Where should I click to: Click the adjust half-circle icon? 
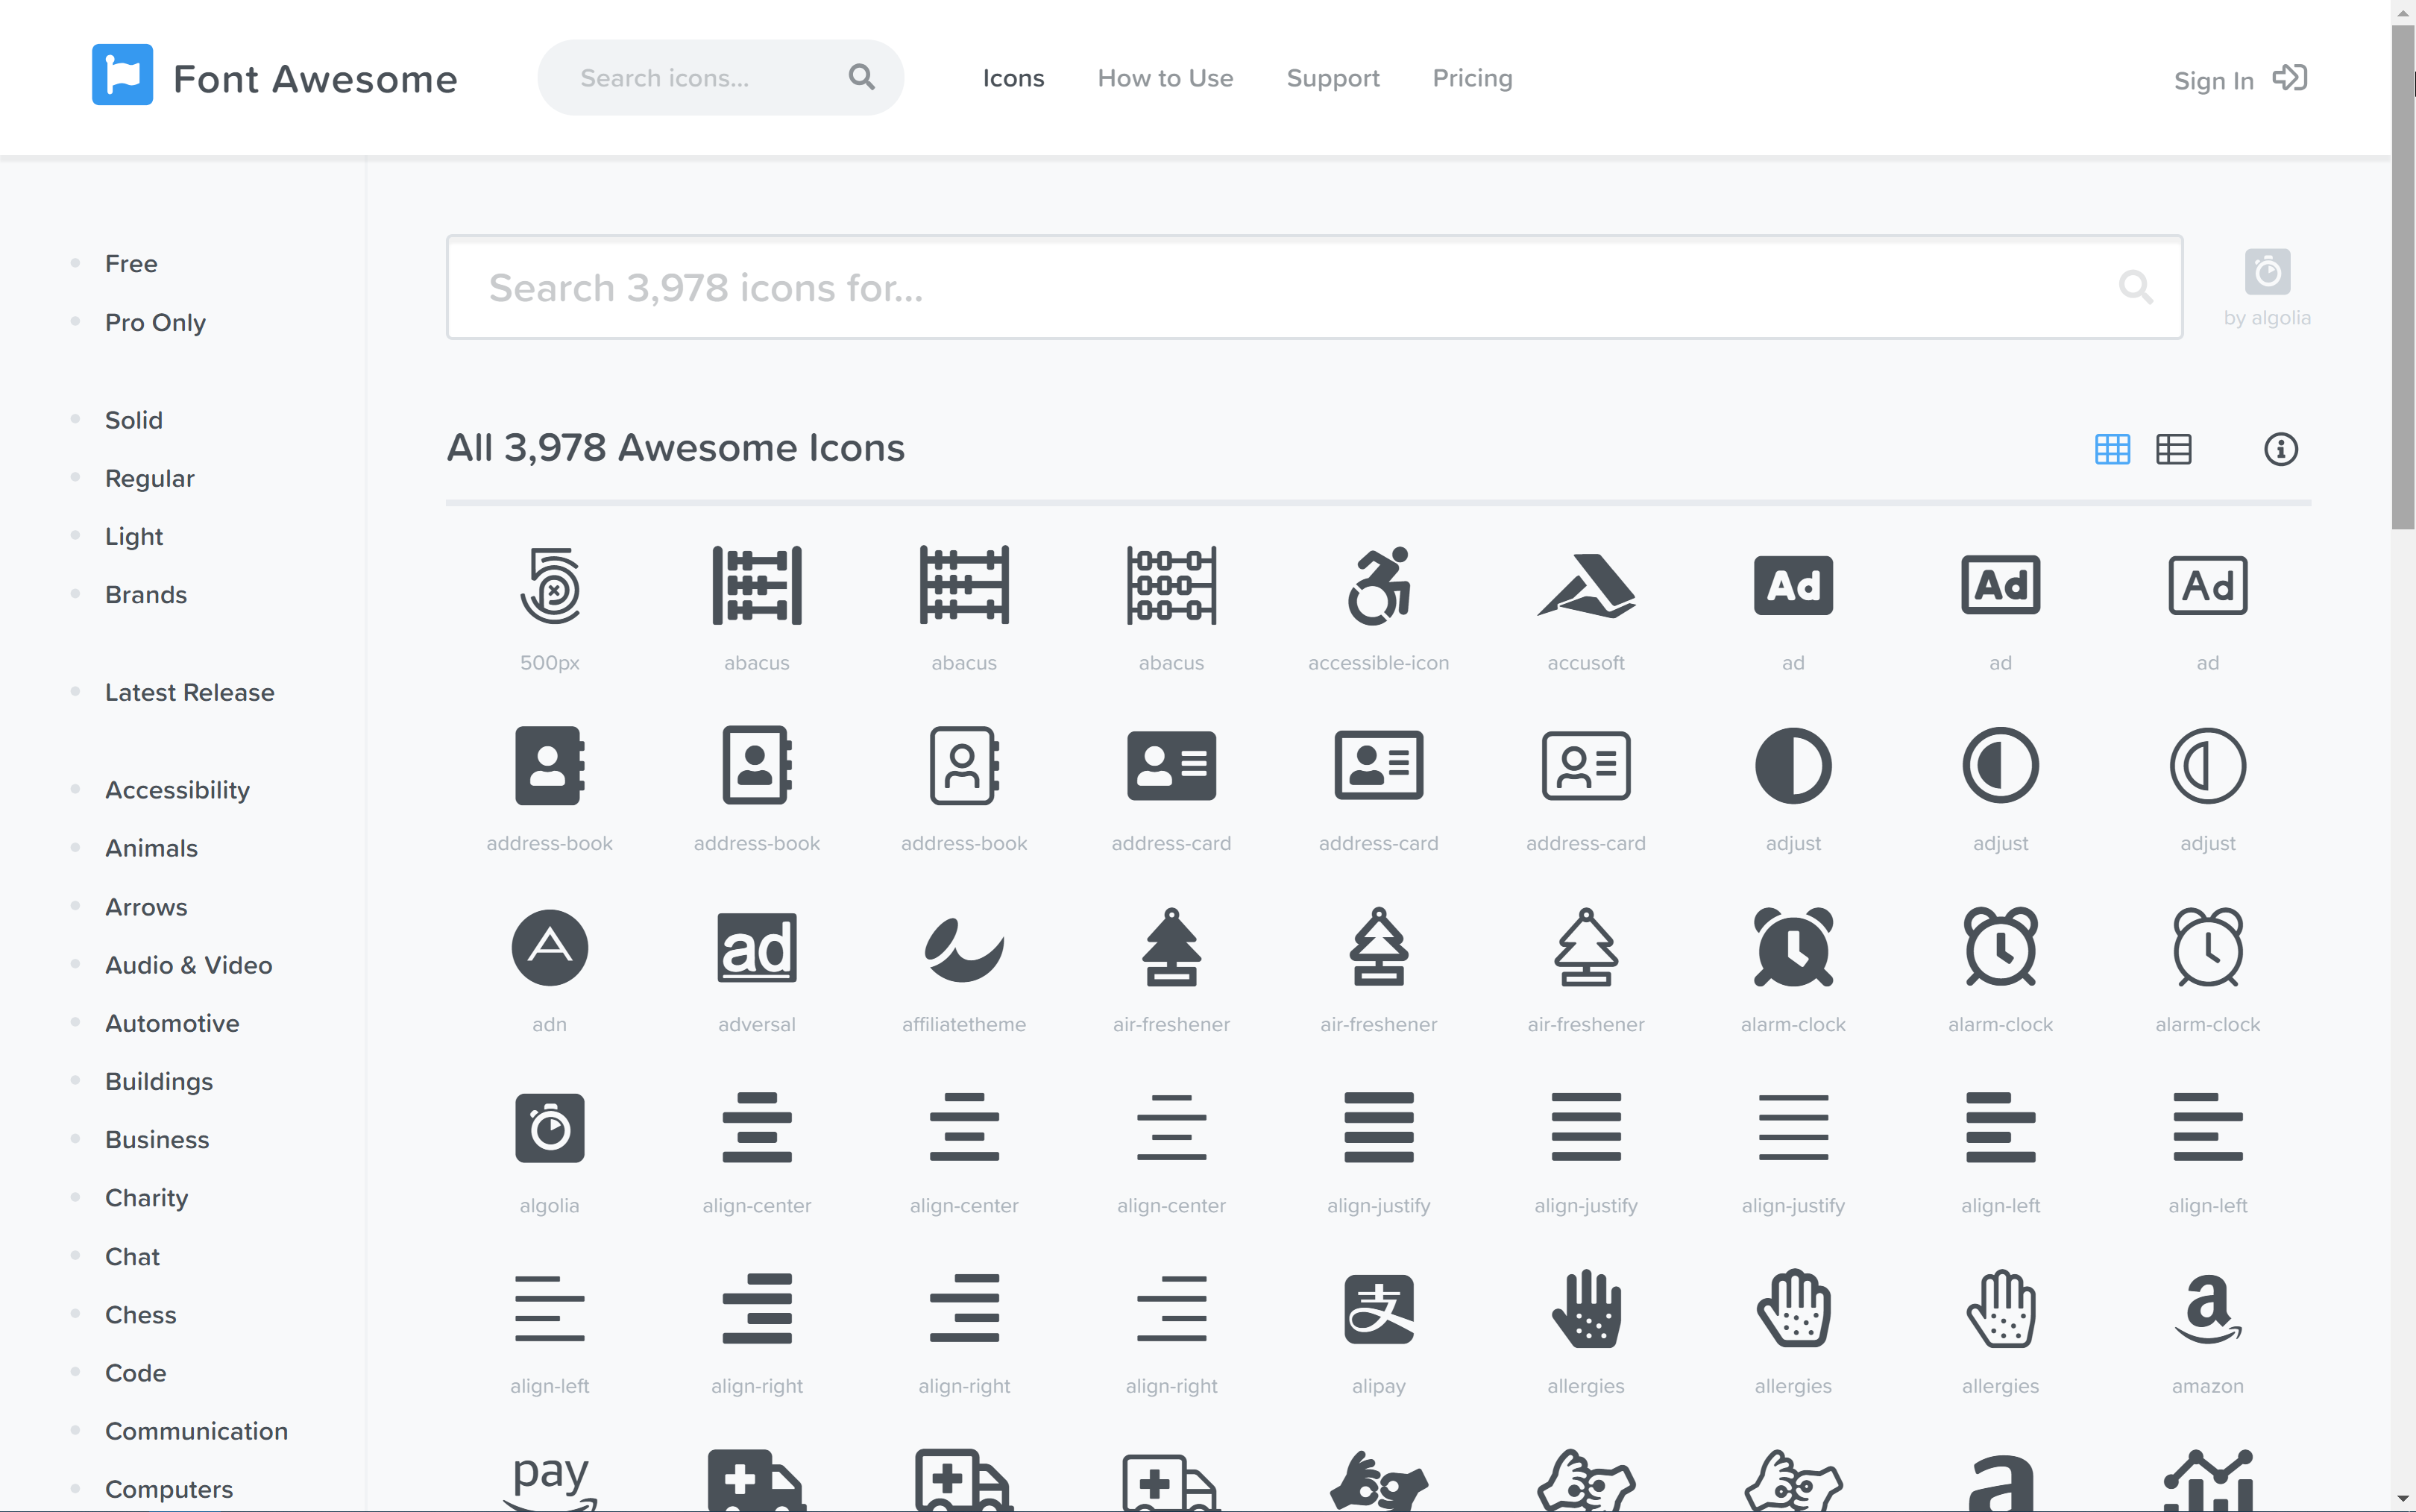[x=1793, y=765]
